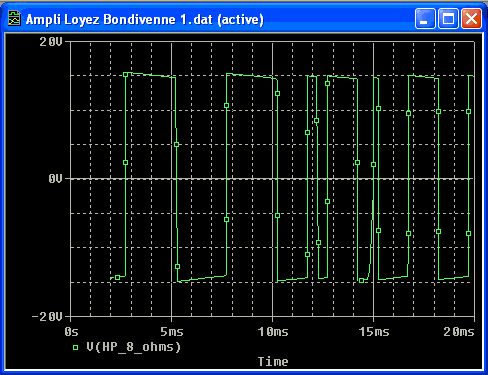488x375 pixels.
Task: Click the 20ms label on the time axis
Action: pyautogui.click(x=459, y=332)
